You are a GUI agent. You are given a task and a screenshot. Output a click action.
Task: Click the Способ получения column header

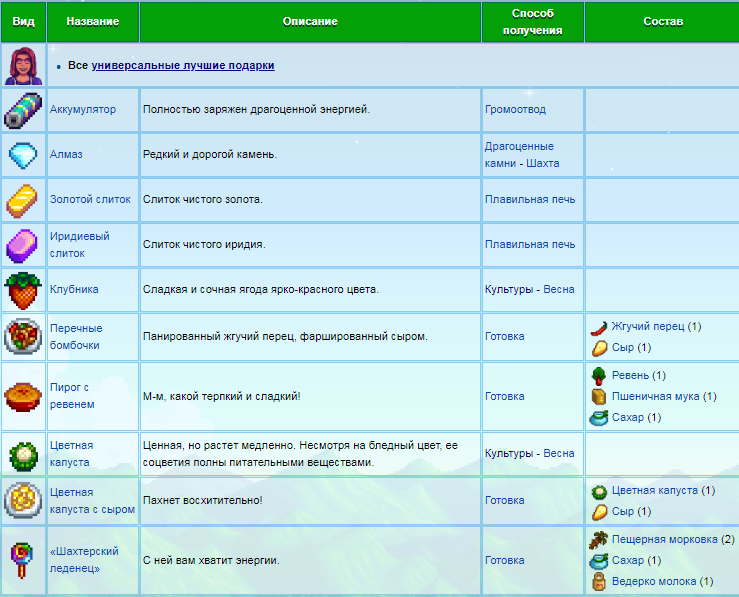coord(533,22)
